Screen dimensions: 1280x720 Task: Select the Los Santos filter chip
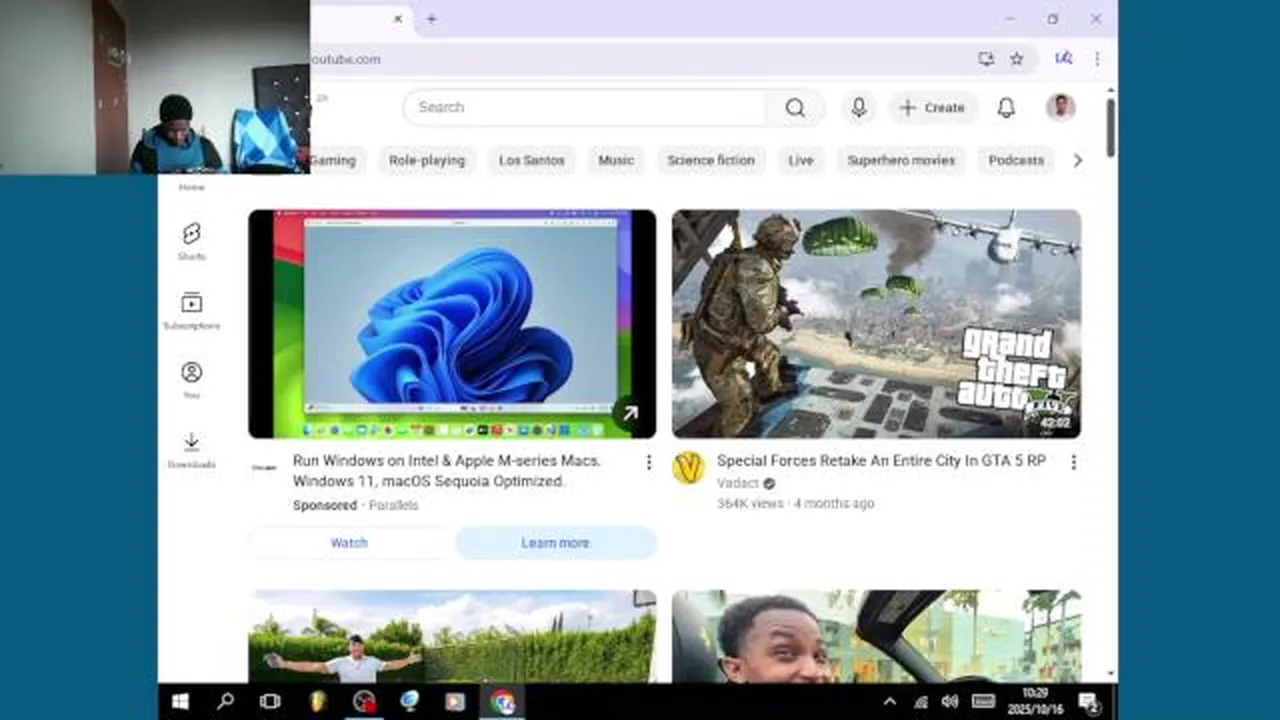click(531, 160)
